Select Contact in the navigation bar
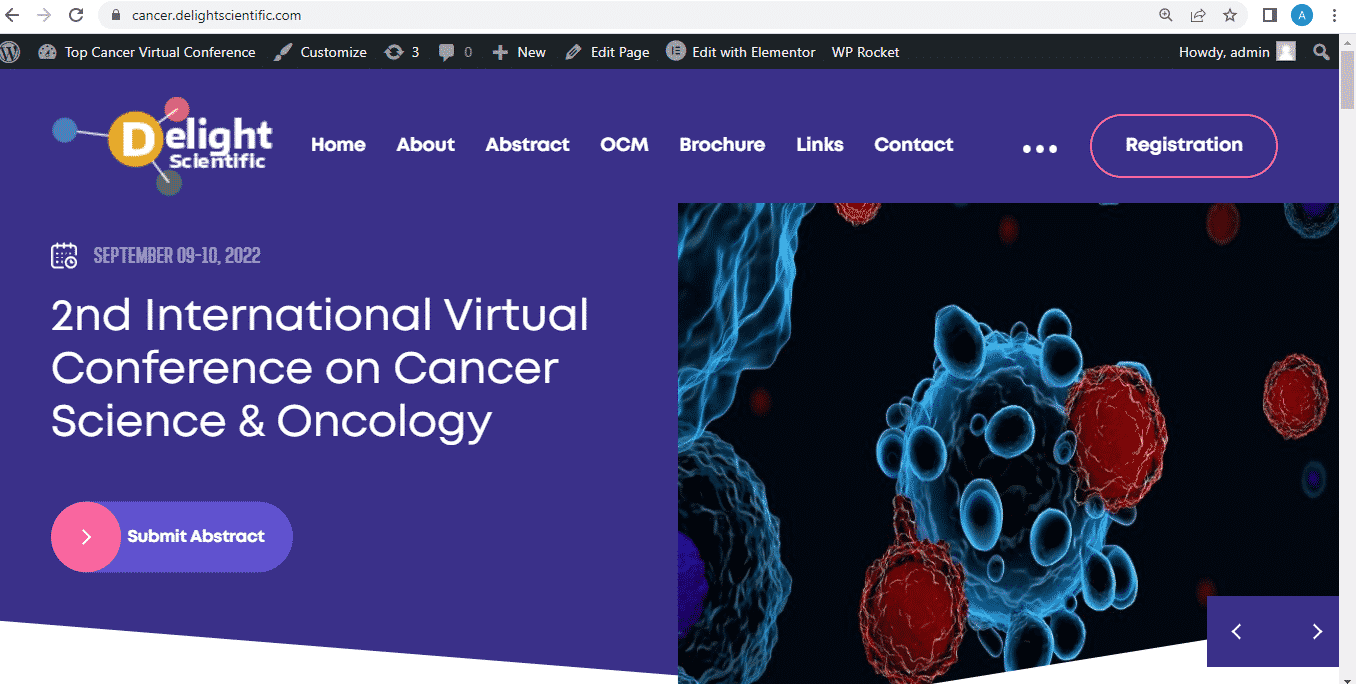Viewport: 1356px width, 684px height. point(913,144)
